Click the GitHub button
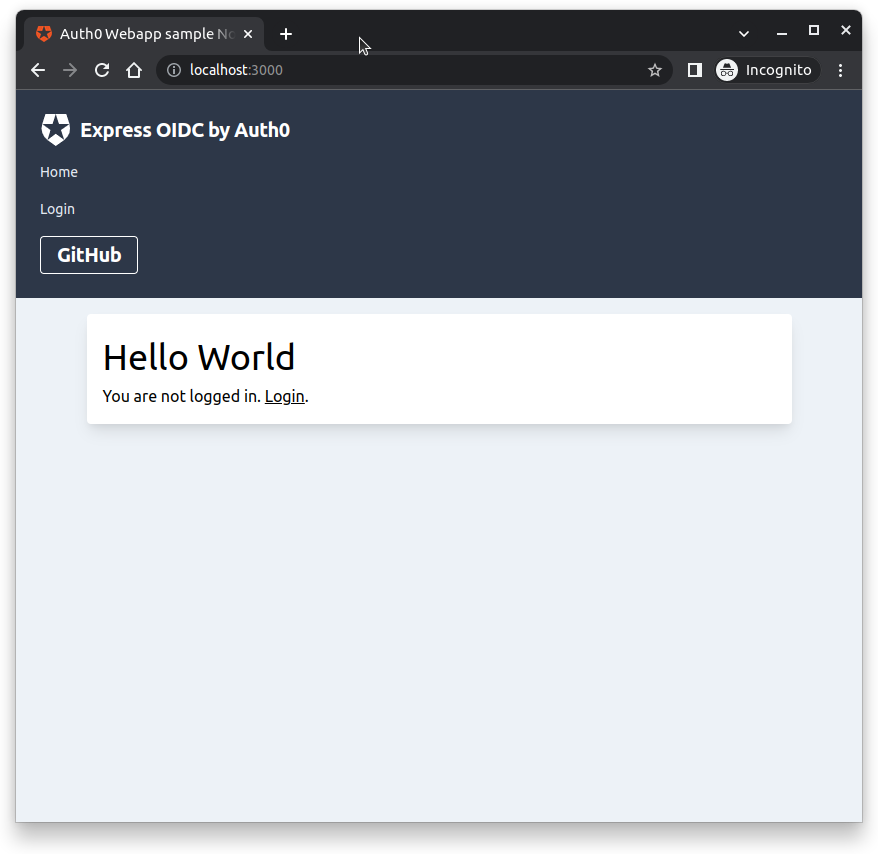Viewport: 878px width, 854px height. coord(88,254)
